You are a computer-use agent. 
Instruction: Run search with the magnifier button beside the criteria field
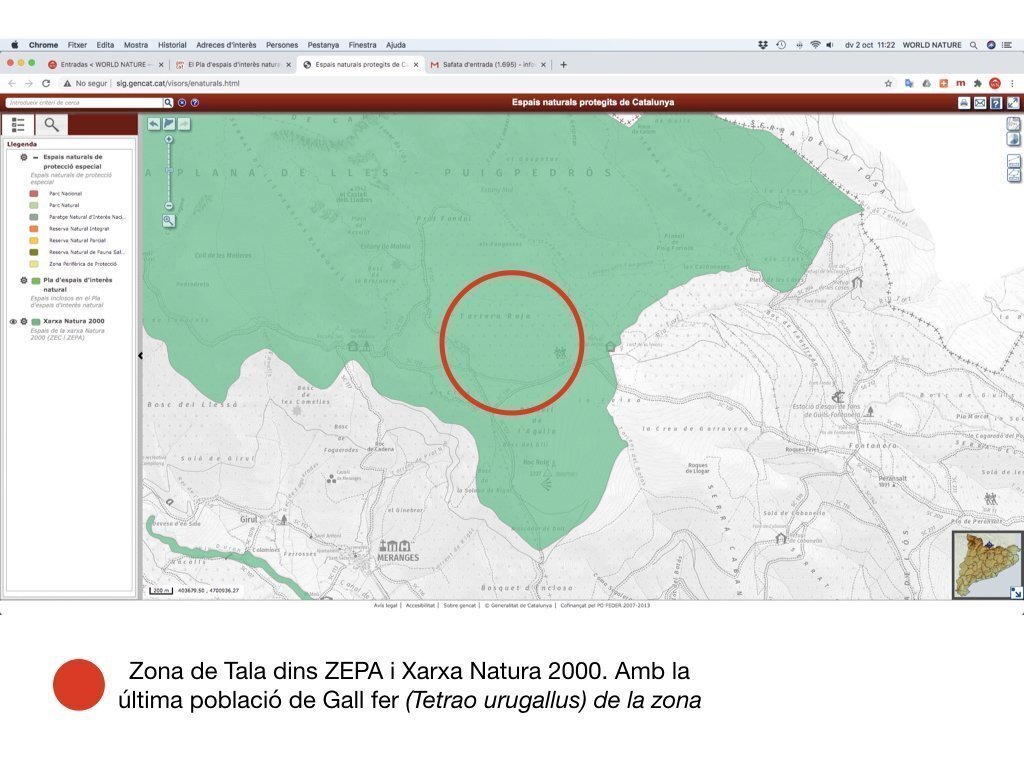click(x=168, y=103)
